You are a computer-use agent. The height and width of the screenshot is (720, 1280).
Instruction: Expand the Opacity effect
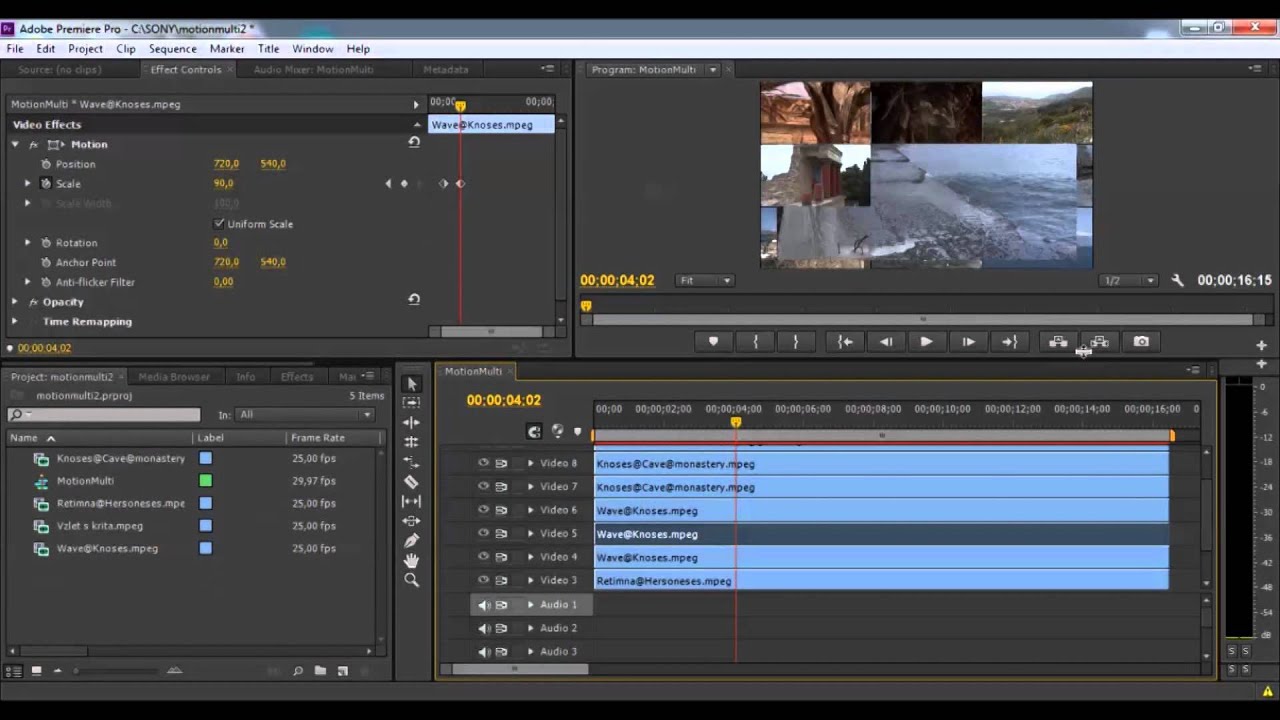click(15, 301)
